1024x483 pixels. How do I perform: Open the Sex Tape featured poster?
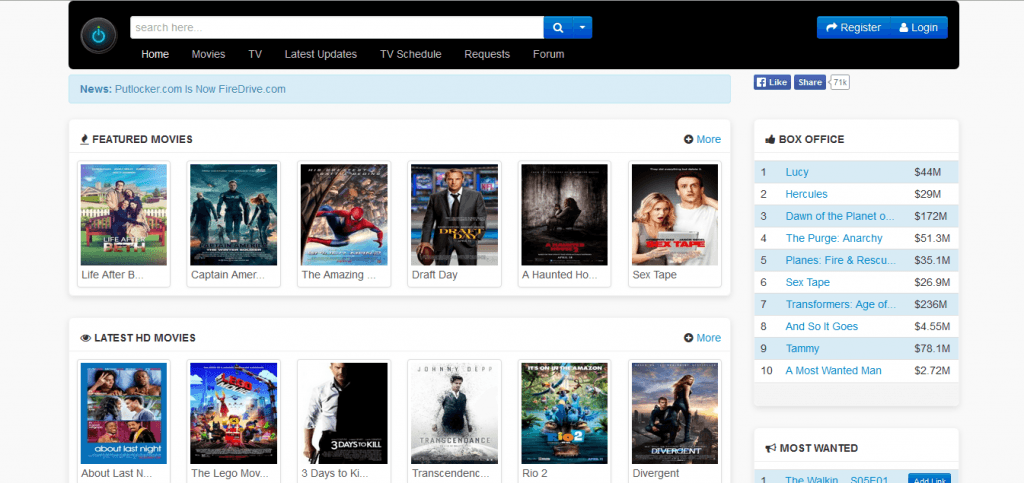coord(675,215)
